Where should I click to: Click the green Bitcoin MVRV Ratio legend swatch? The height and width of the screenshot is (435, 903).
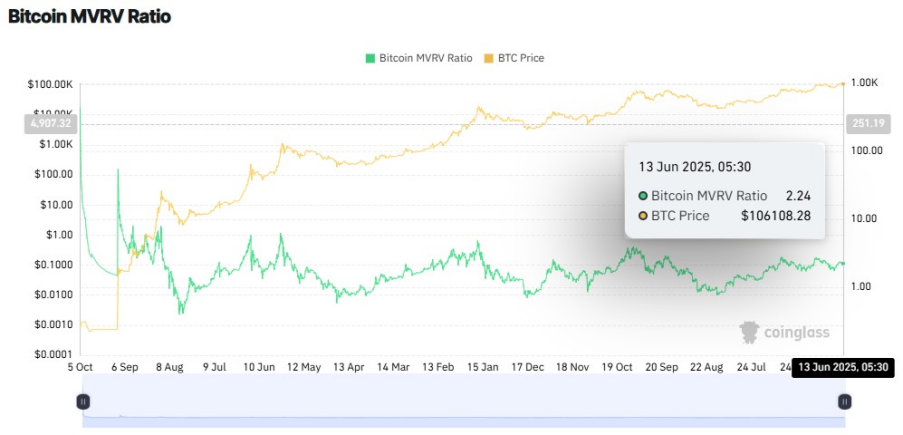[370, 58]
